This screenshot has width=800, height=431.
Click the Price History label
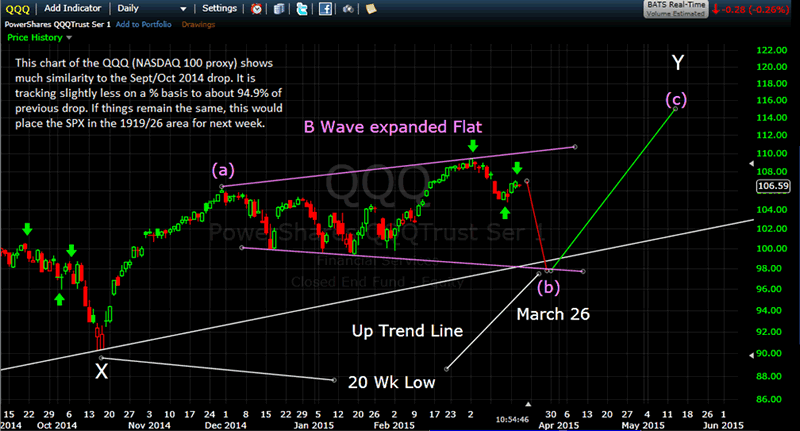[x=35, y=37]
